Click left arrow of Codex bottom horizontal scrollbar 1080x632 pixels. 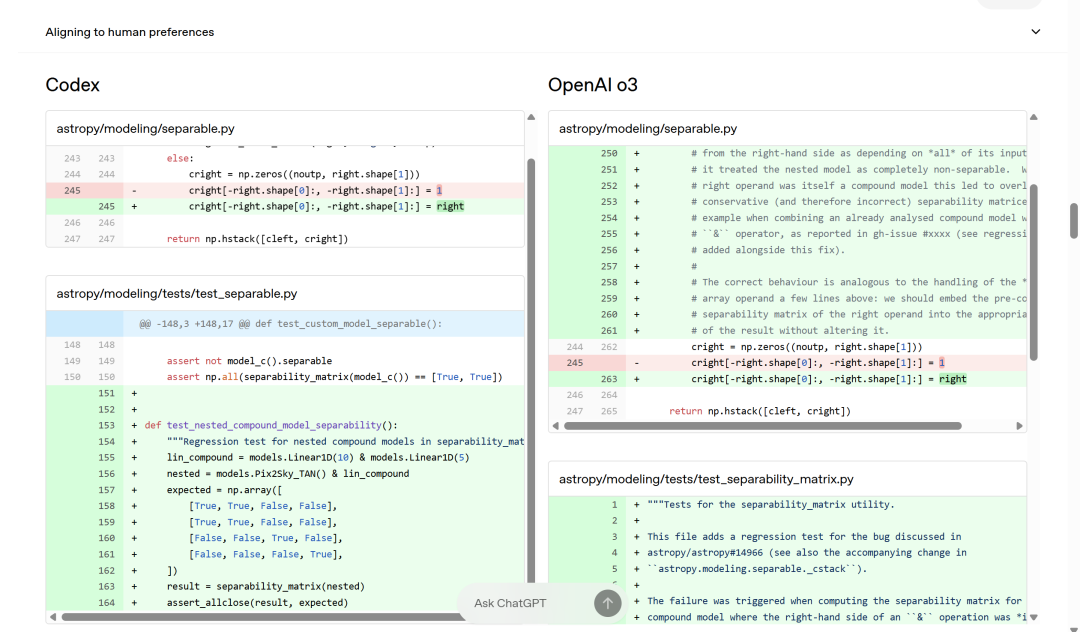(x=52, y=616)
